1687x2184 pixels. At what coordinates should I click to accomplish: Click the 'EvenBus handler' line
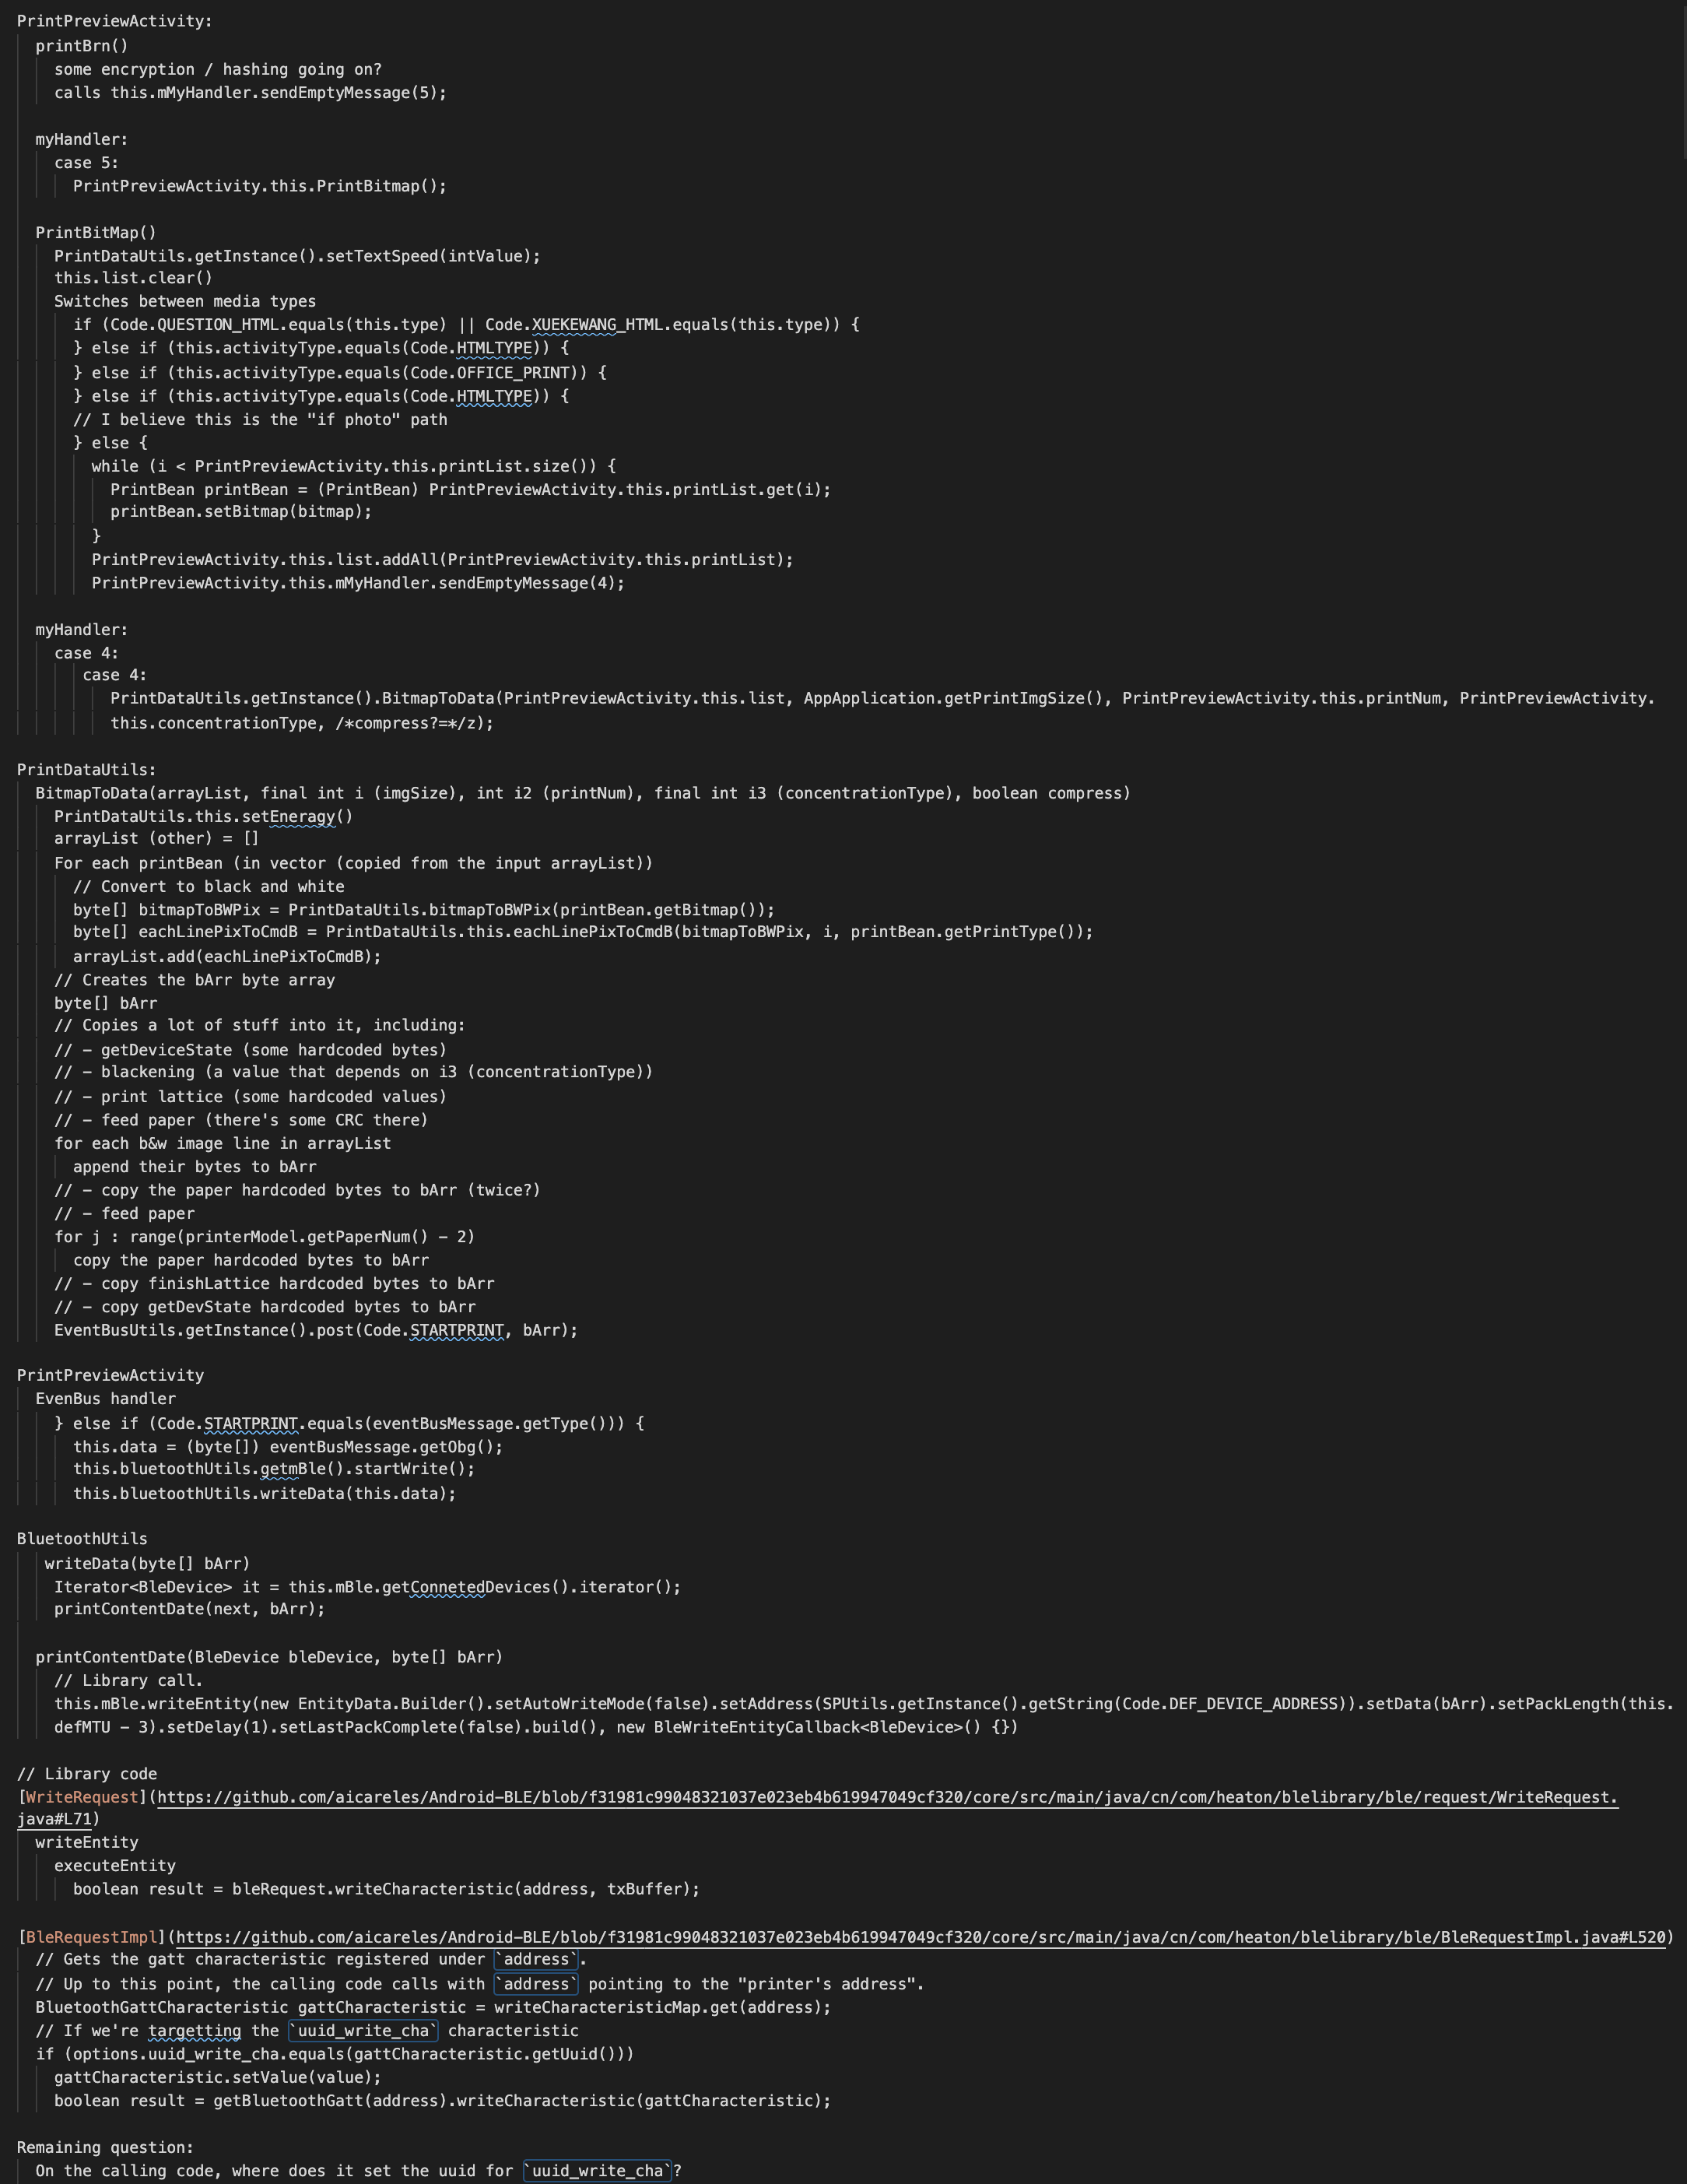tap(106, 1398)
